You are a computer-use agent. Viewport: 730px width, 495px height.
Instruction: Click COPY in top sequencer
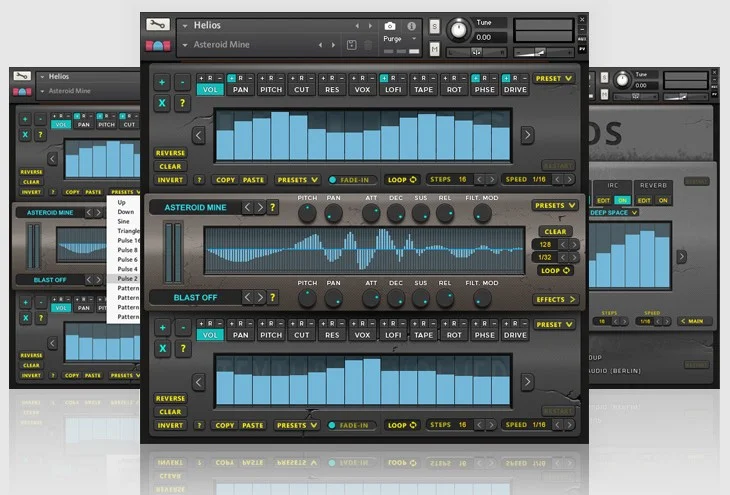[x=225, y=180]
